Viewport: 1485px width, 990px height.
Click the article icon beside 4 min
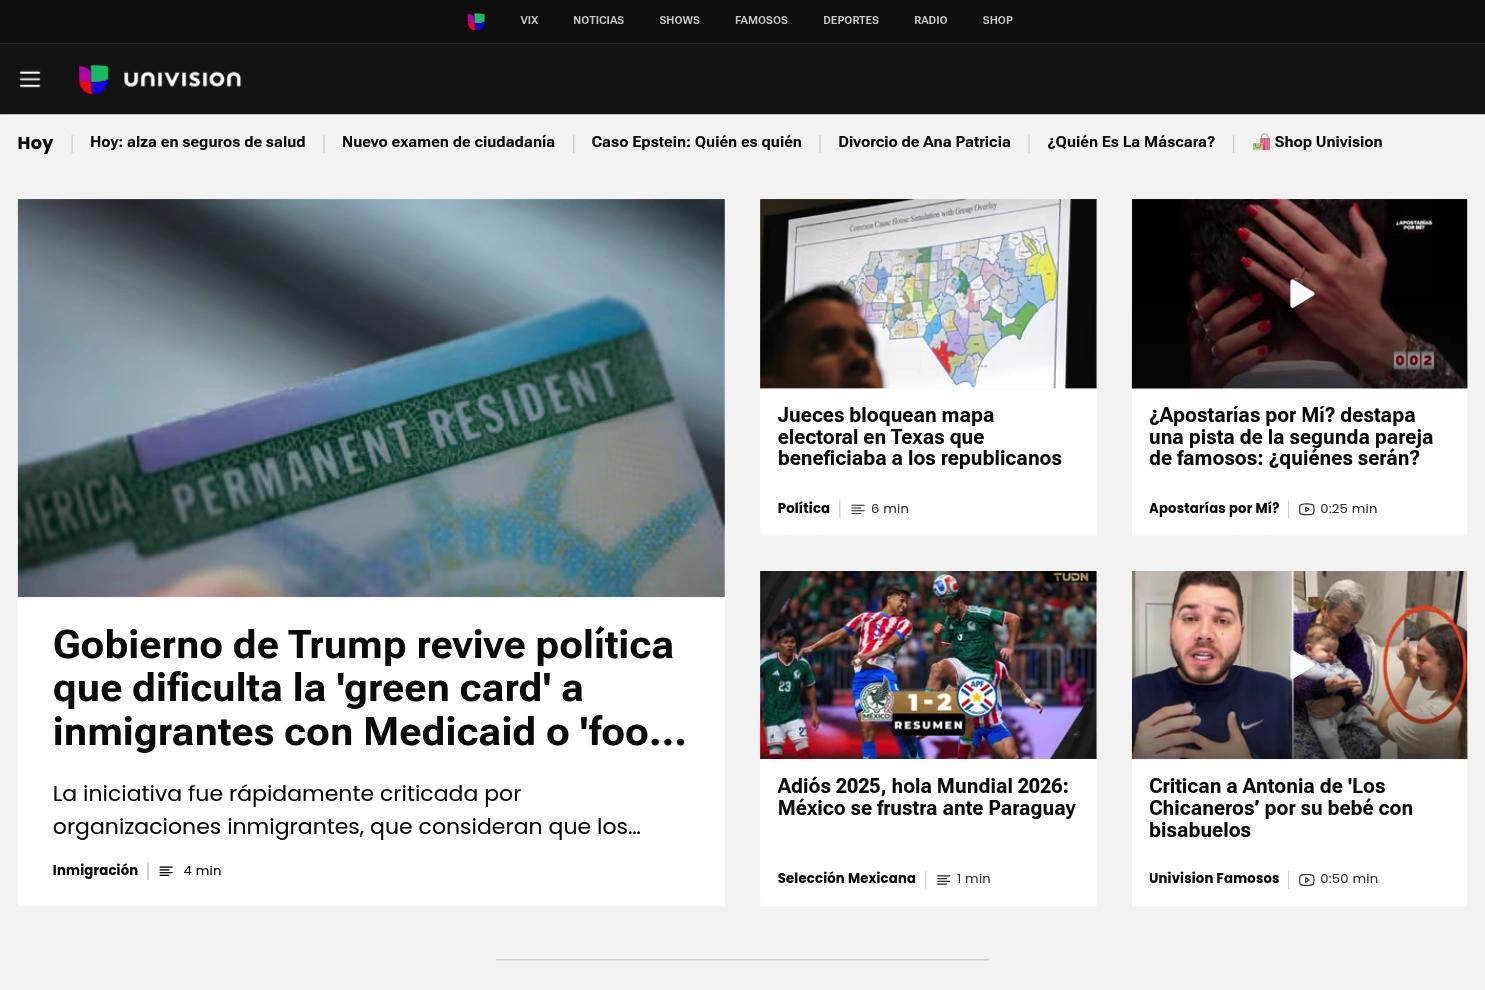166,871
